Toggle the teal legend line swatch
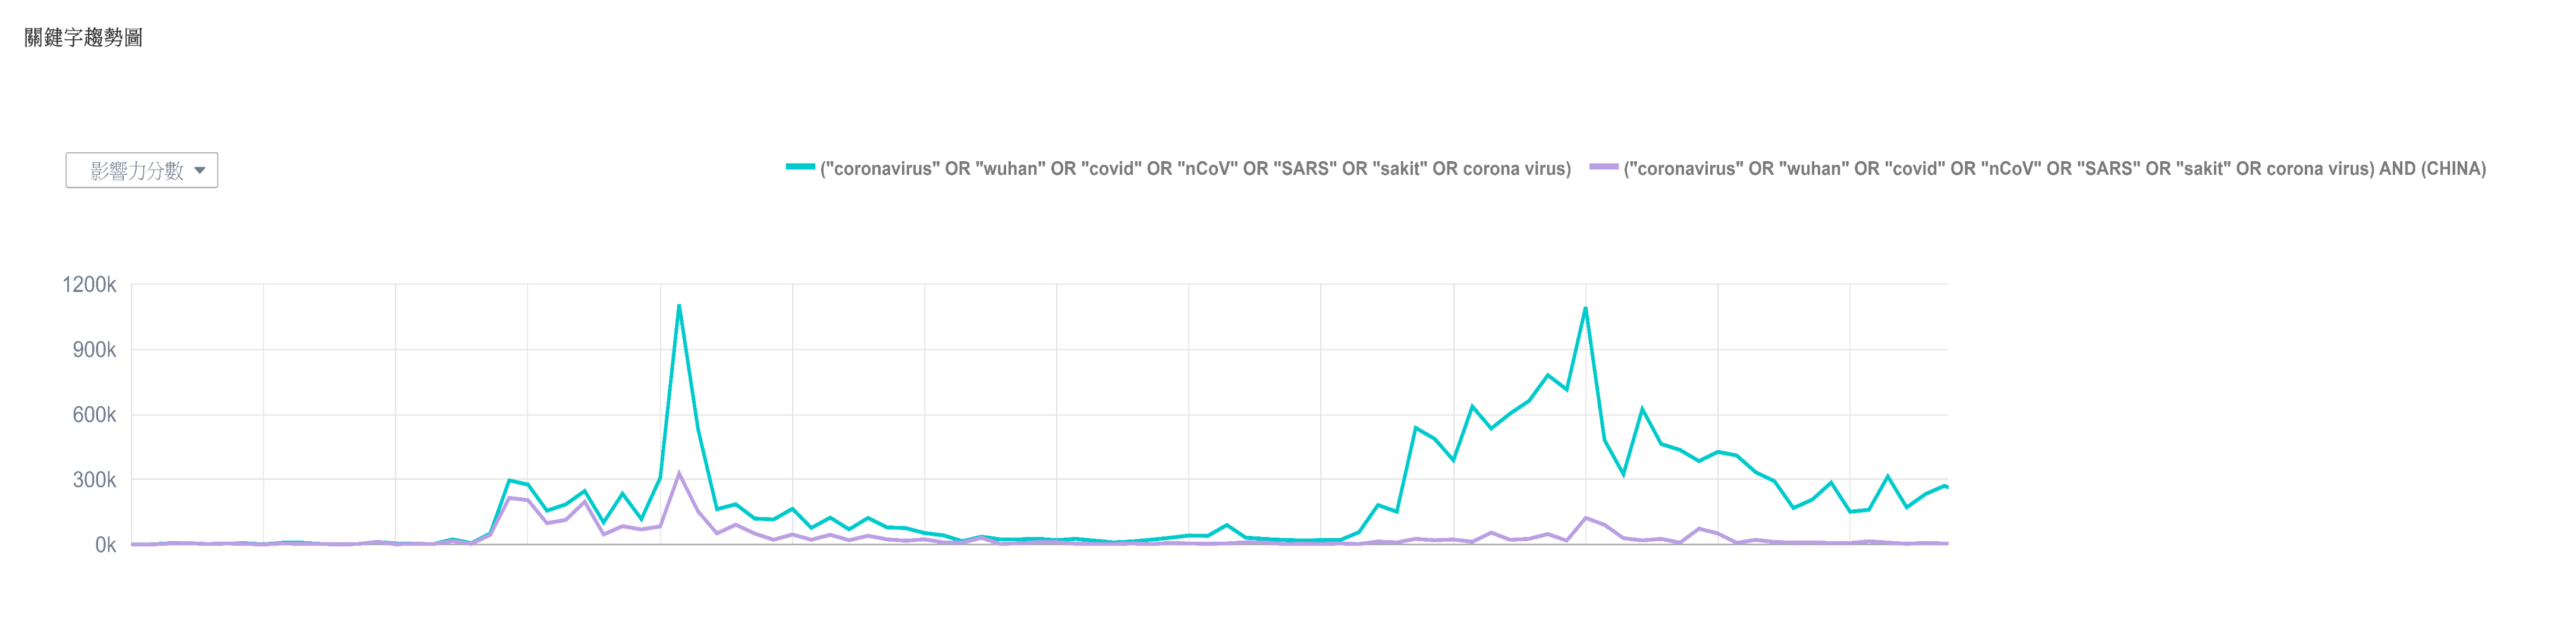Image resolution: width=2576 pixels, height=628 pixels. pyautogui.click(x=800, y=167)
